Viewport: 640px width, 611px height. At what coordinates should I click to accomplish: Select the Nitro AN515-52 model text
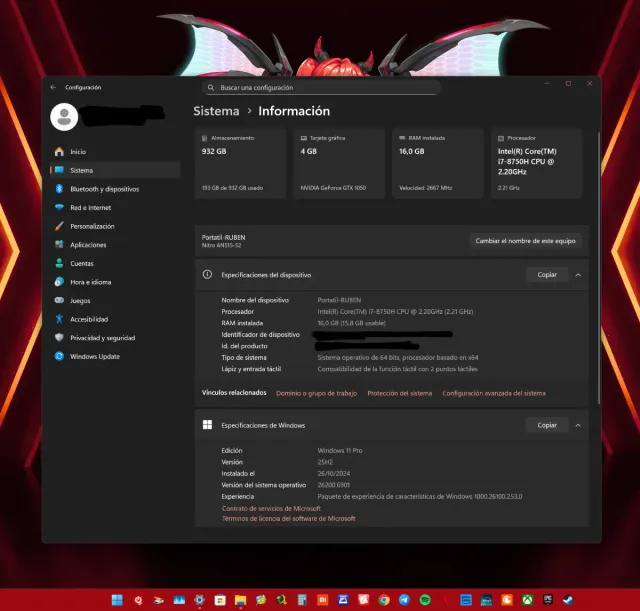[x=221, y=245]
